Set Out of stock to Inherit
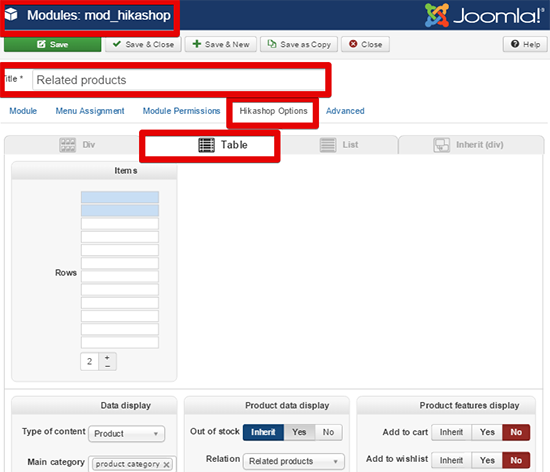Viewport: 550px width, 472px height. 263,432
